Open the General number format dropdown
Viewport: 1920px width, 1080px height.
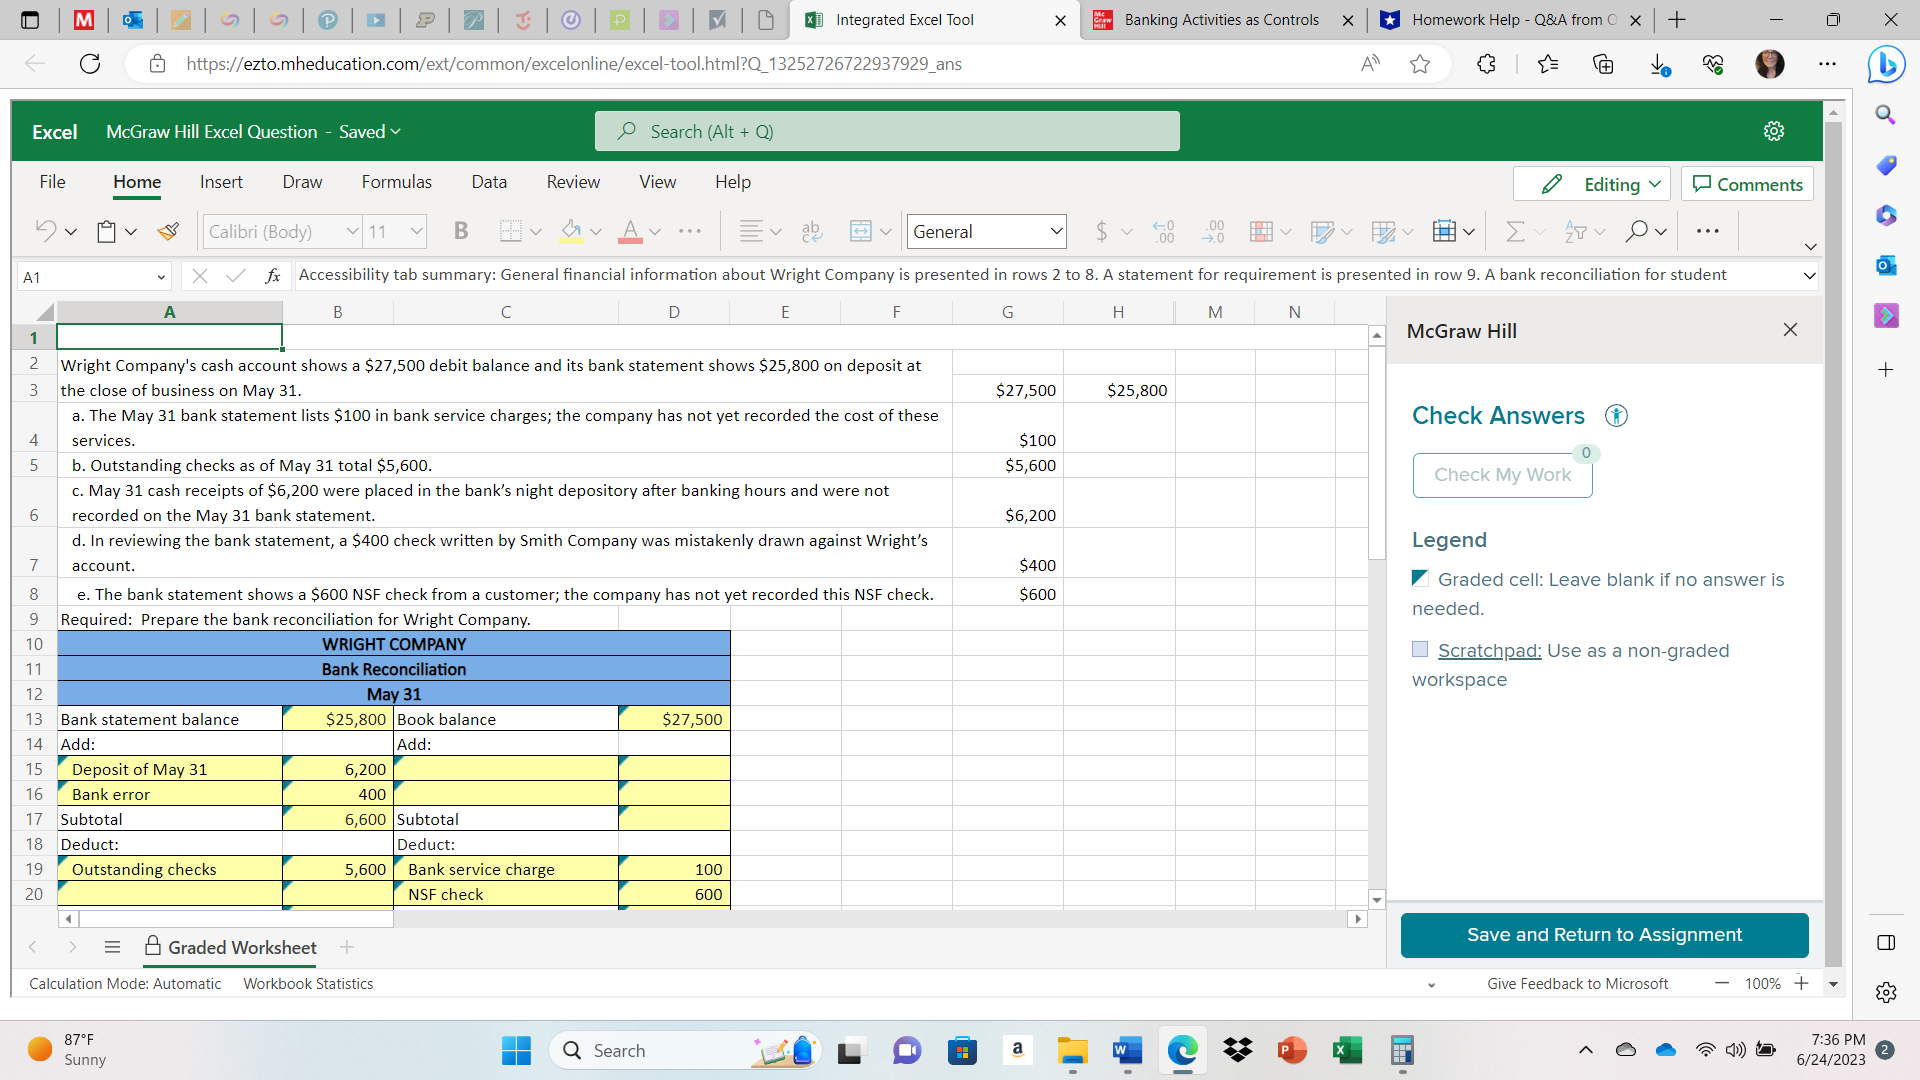(986, 231)
